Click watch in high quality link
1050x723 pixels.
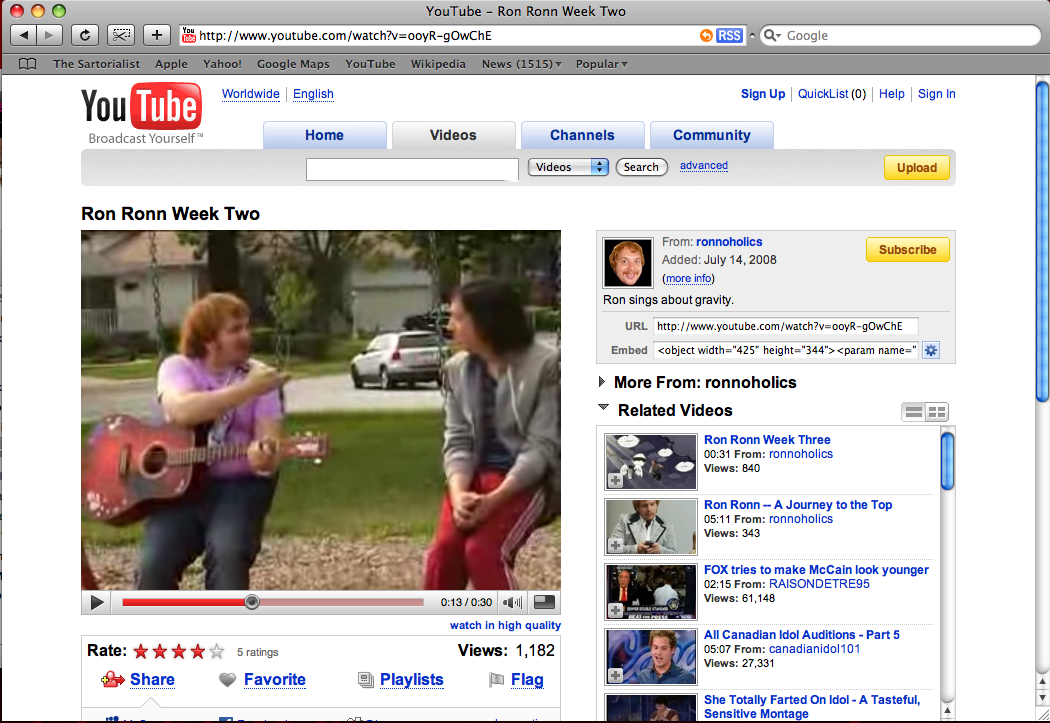[506, 625]
